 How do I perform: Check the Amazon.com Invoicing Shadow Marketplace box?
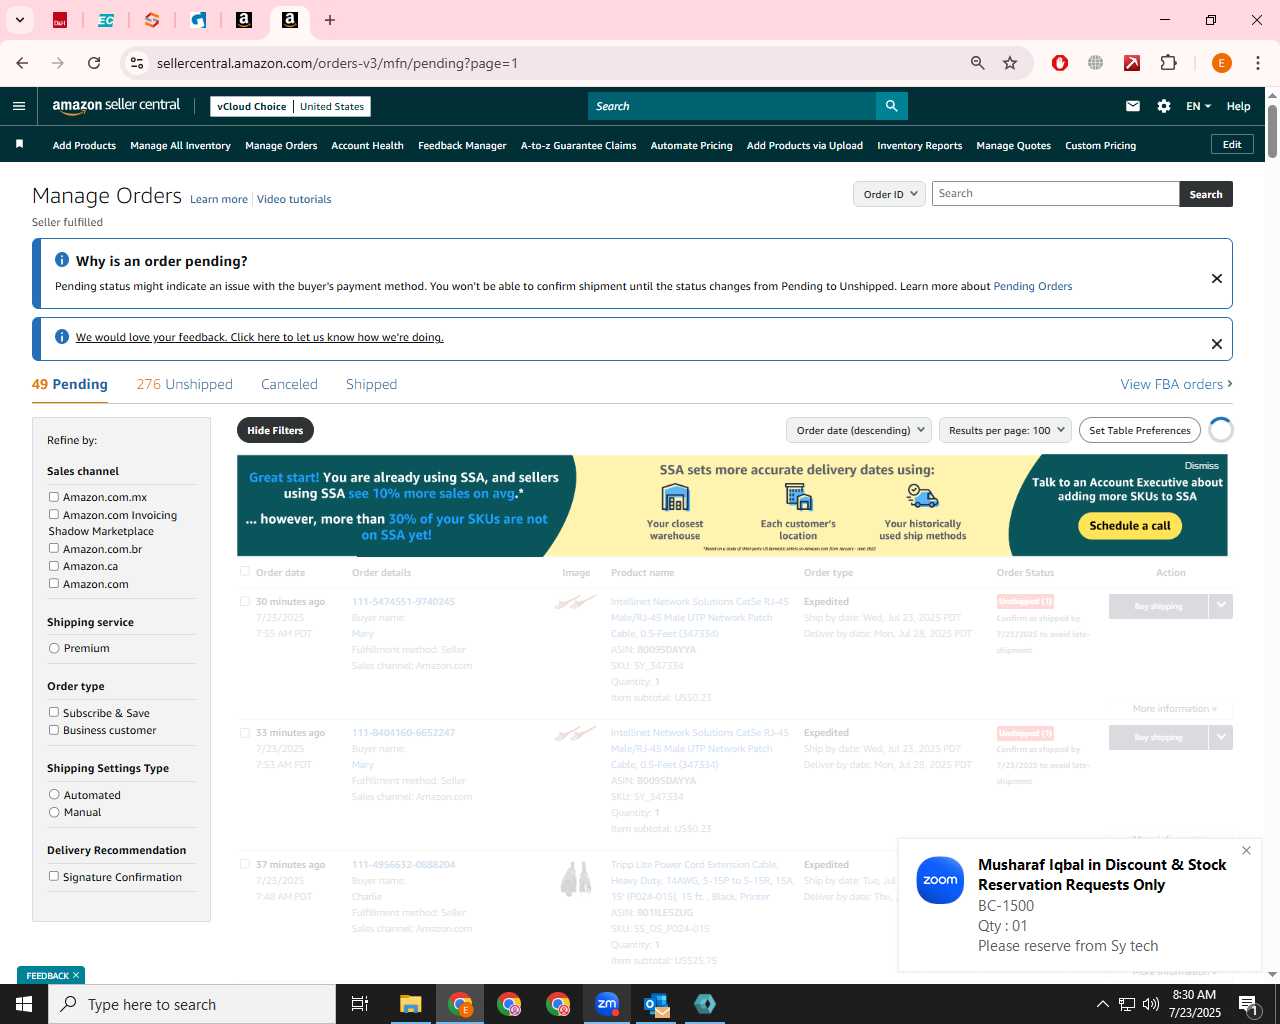54,515
